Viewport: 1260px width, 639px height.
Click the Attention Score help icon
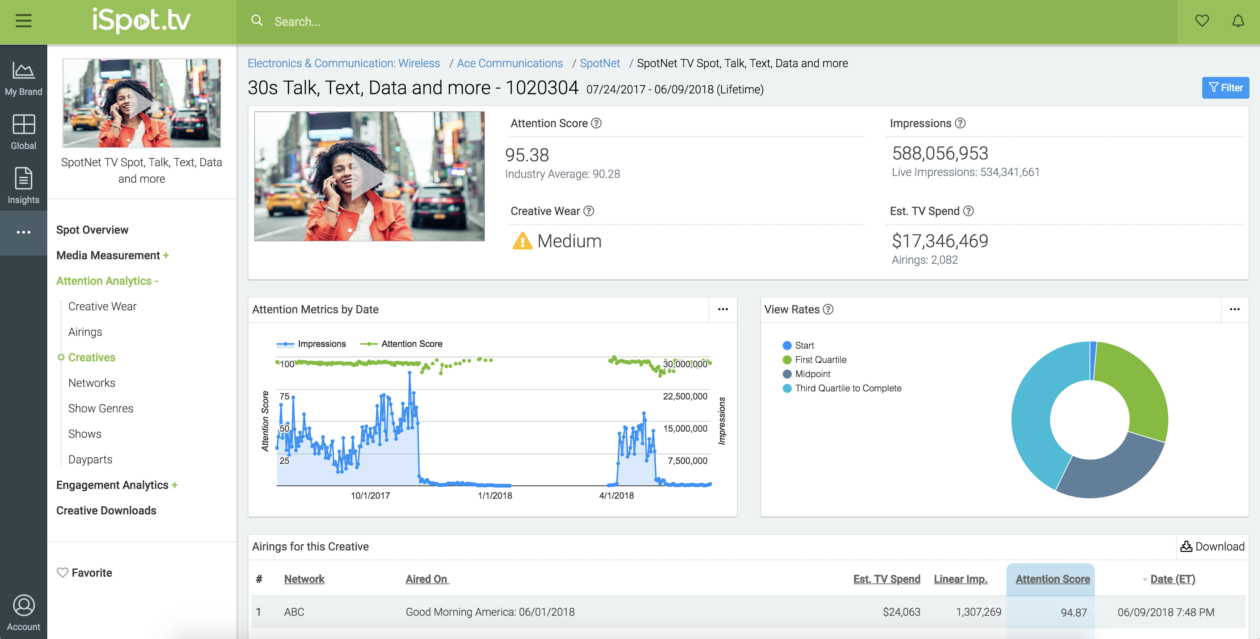[x=596, y=124]
